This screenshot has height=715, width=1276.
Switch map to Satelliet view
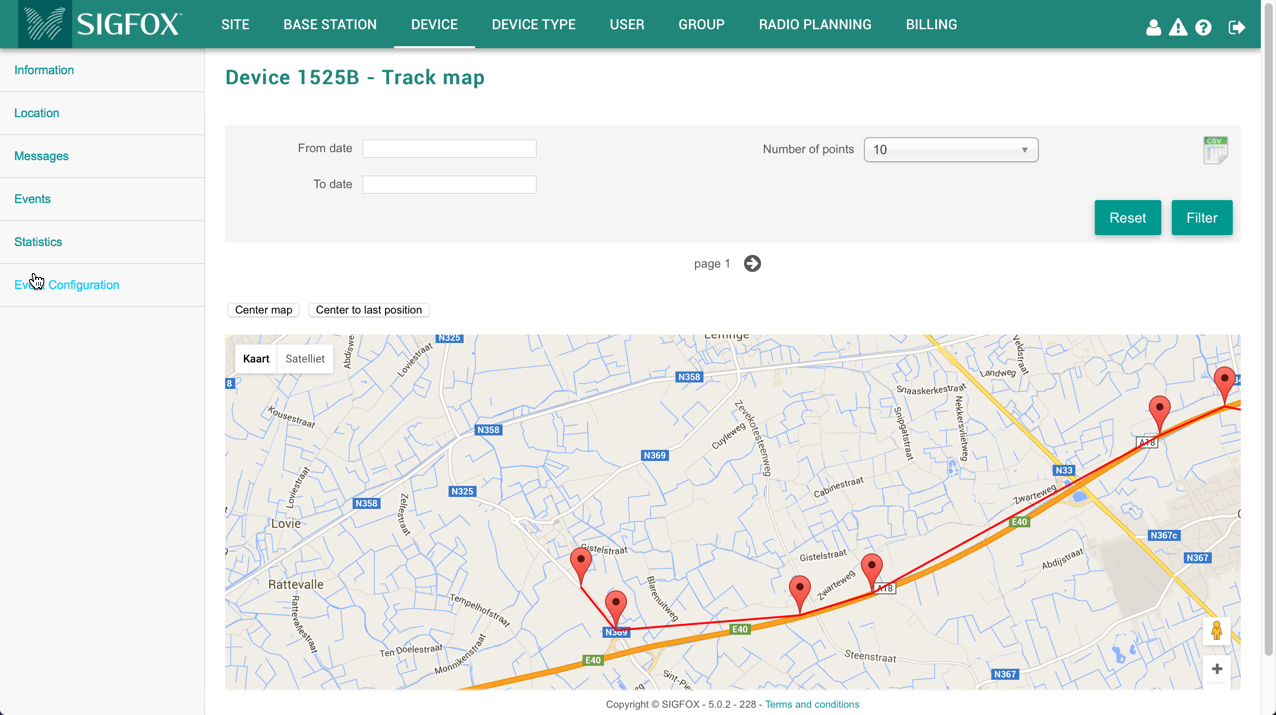point(305,359)
